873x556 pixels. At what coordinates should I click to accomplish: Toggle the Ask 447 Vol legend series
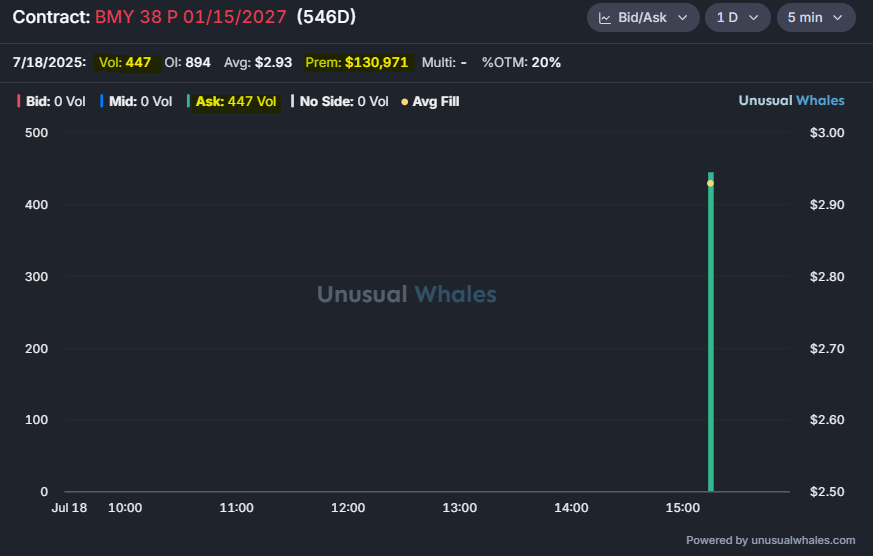tap(232, 101)
